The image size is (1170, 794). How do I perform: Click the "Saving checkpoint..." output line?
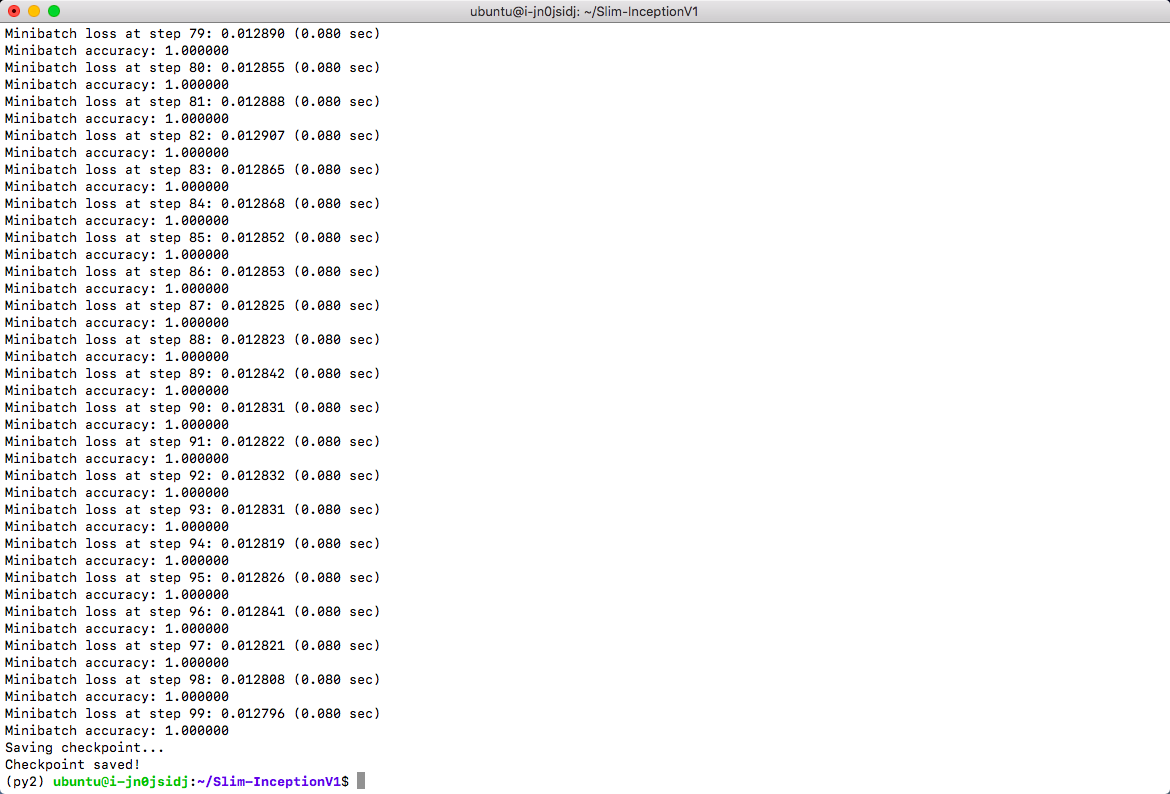click(x=84, y=747)
